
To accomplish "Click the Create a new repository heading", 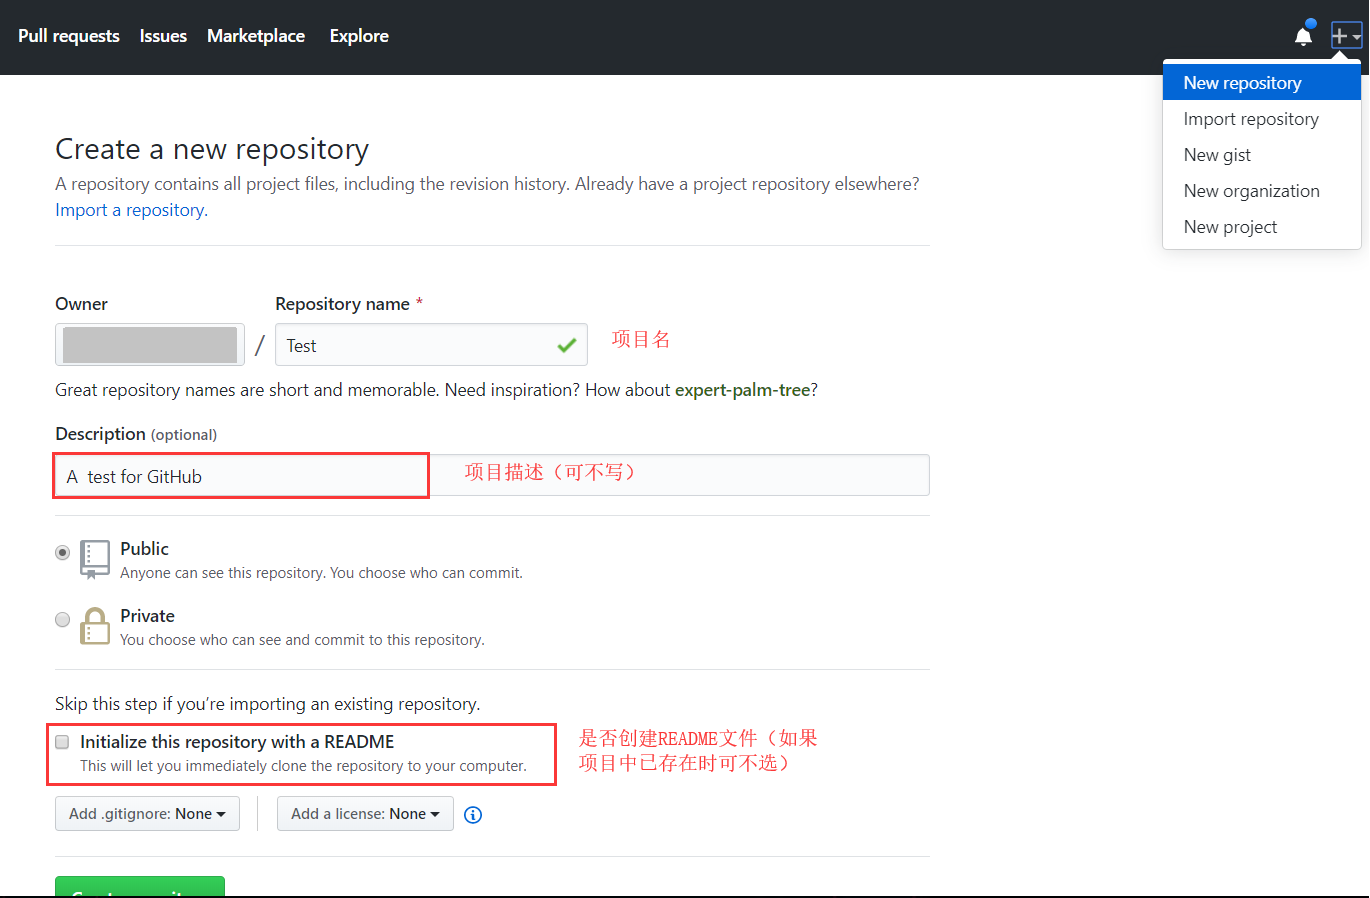I will pos(212,149).
